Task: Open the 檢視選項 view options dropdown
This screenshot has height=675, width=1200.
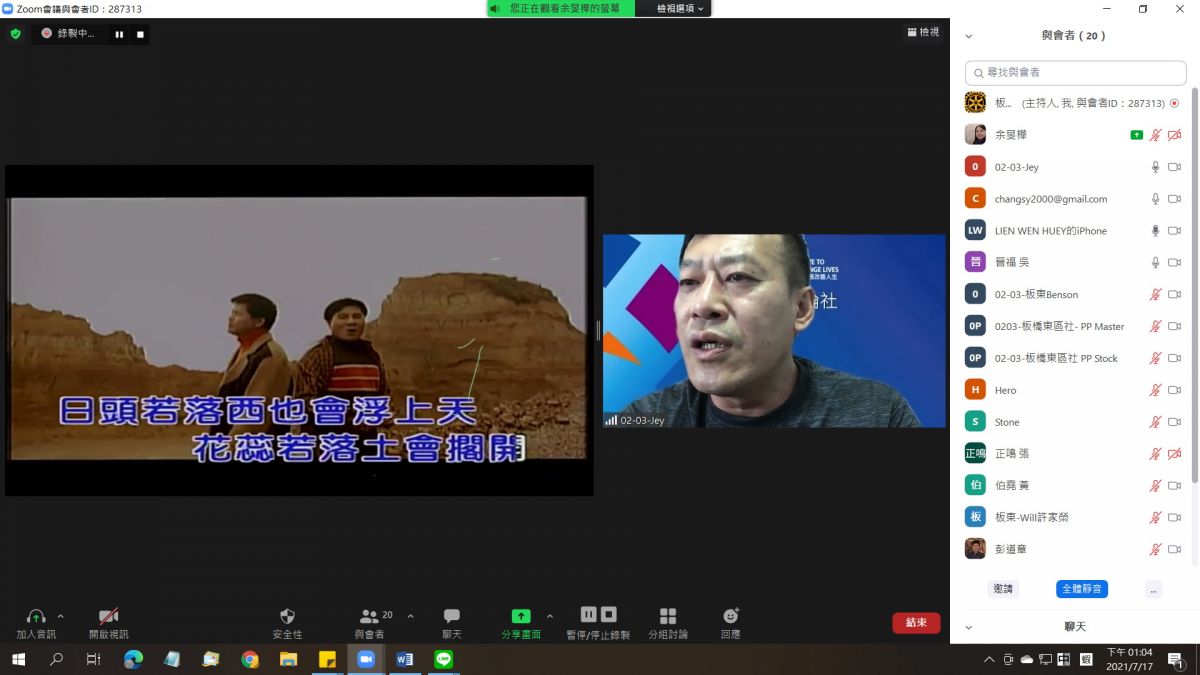Action: click(681, 8)
